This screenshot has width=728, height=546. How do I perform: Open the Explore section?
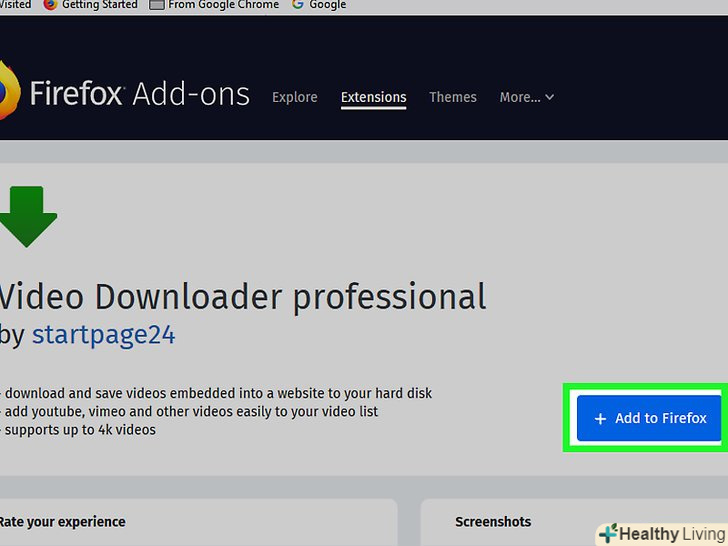295,97
